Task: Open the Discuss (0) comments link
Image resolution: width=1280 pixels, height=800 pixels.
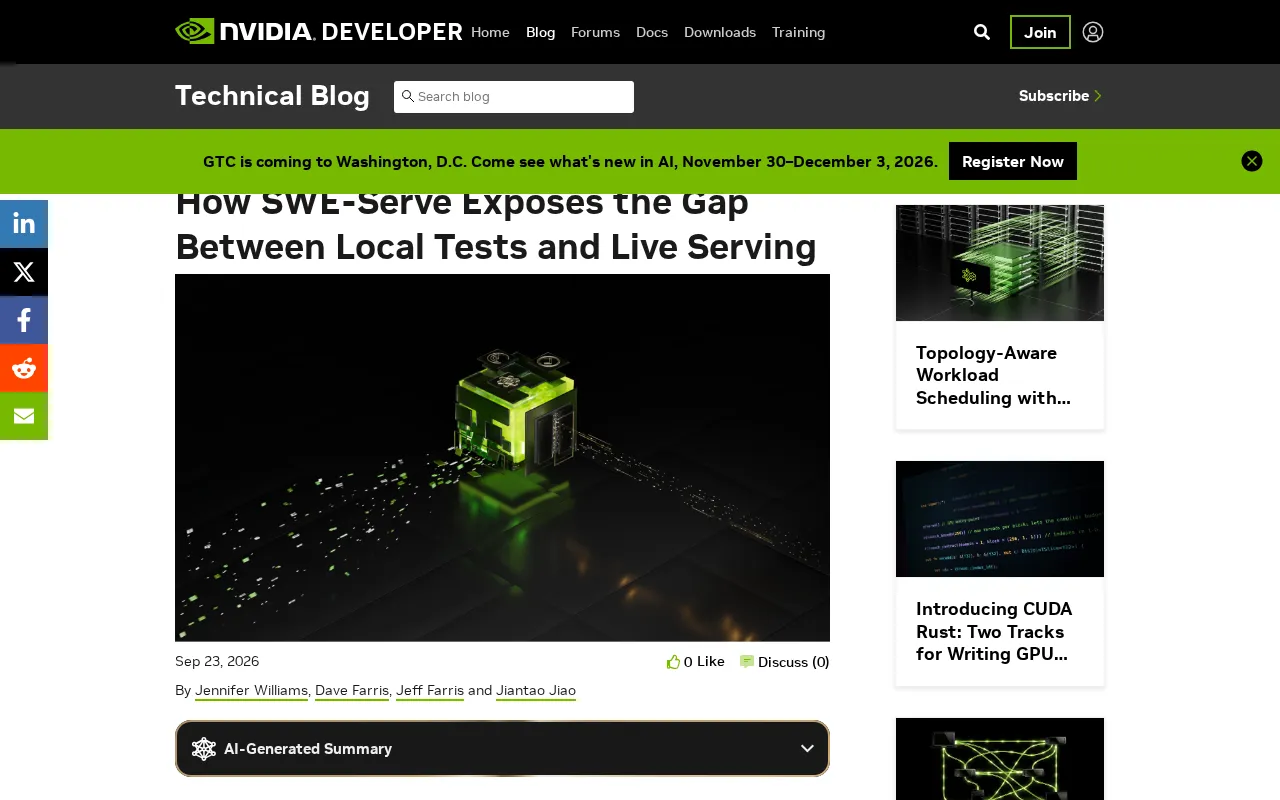Action: coord(785,661)
